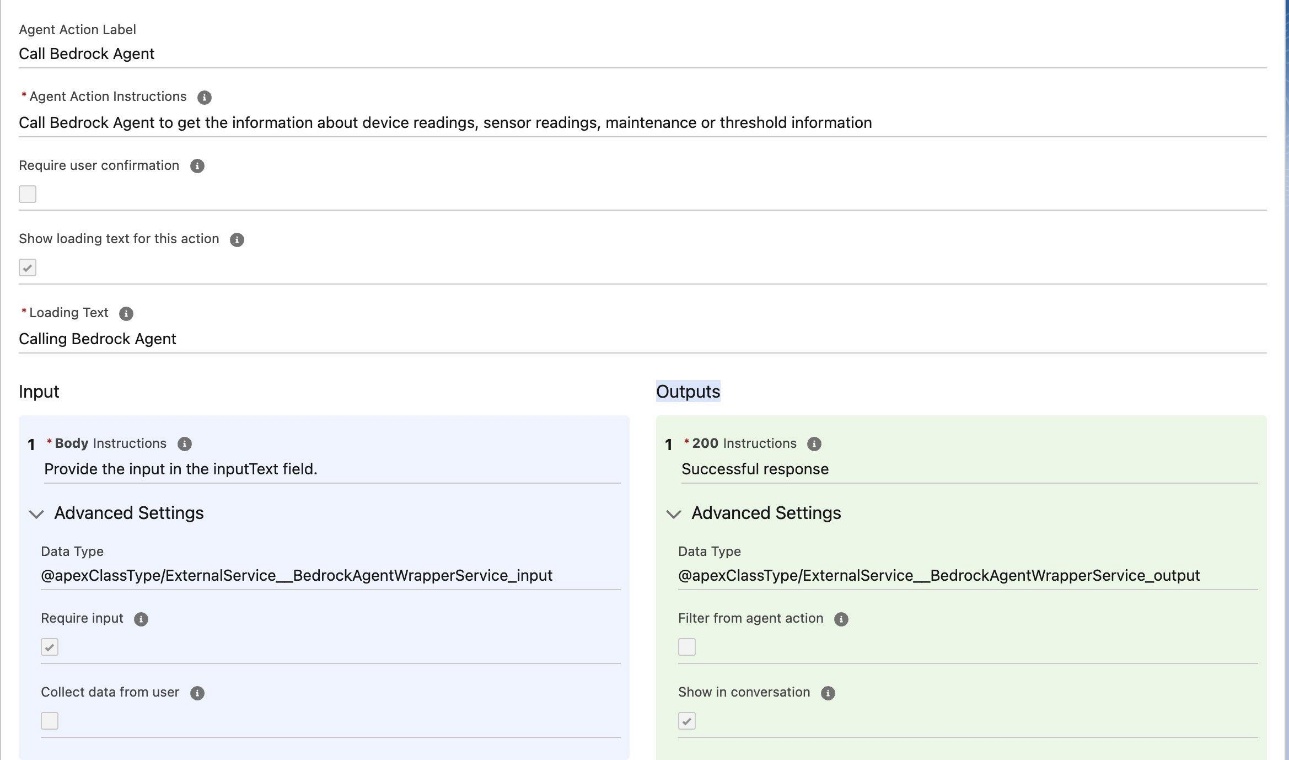Click info icon next to 200 Instructions
Screen dimensions: 1289x760
click(x=814, y=444)
